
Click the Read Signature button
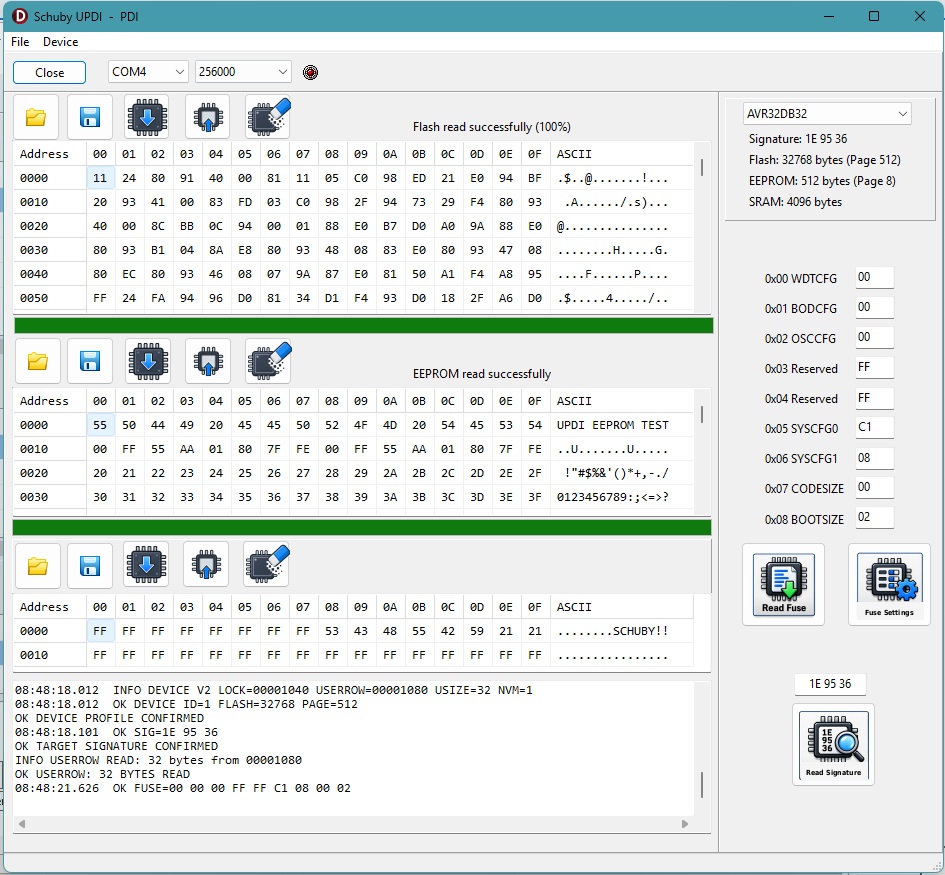(834, 745)
